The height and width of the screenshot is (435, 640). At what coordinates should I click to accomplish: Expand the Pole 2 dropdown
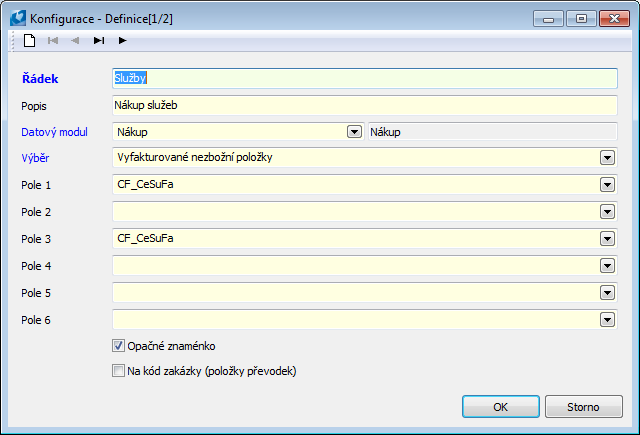(x=607, y=211)
